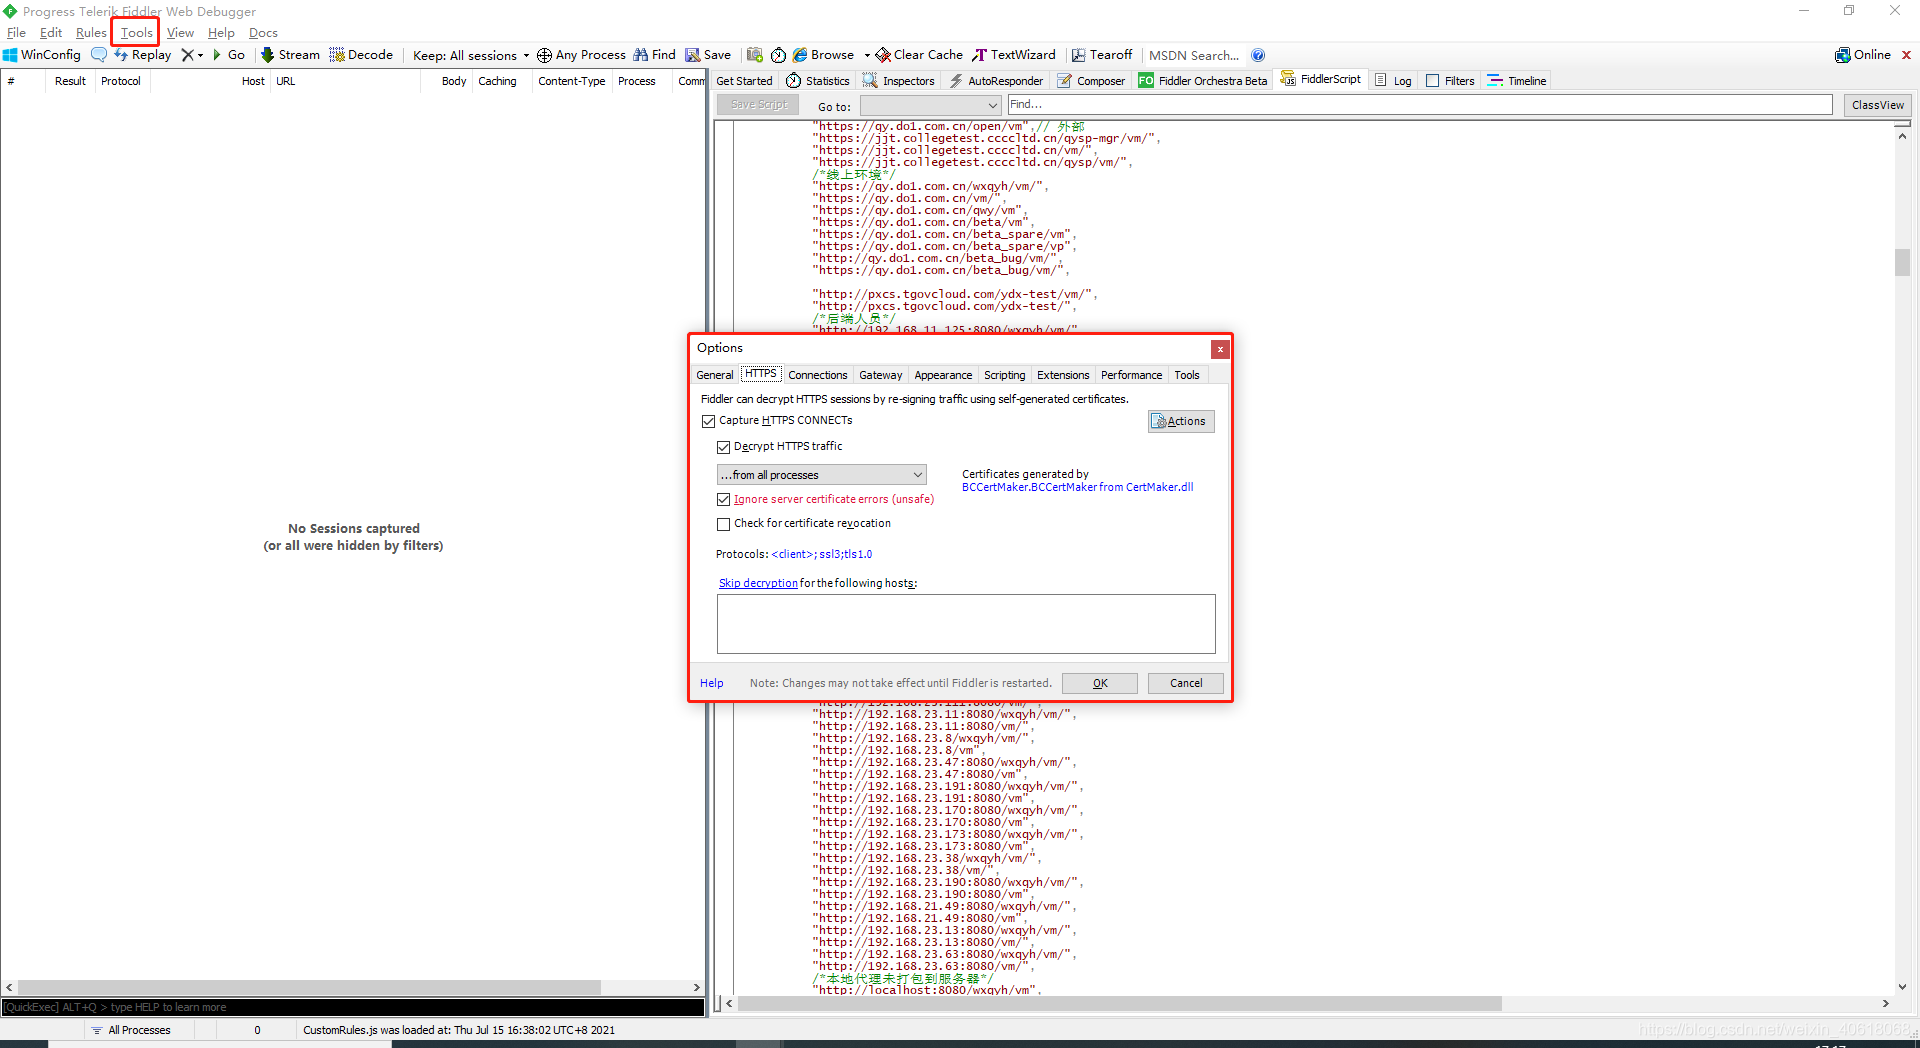
Task: Open the Composer tab
Action: (x=1091, y=81)
